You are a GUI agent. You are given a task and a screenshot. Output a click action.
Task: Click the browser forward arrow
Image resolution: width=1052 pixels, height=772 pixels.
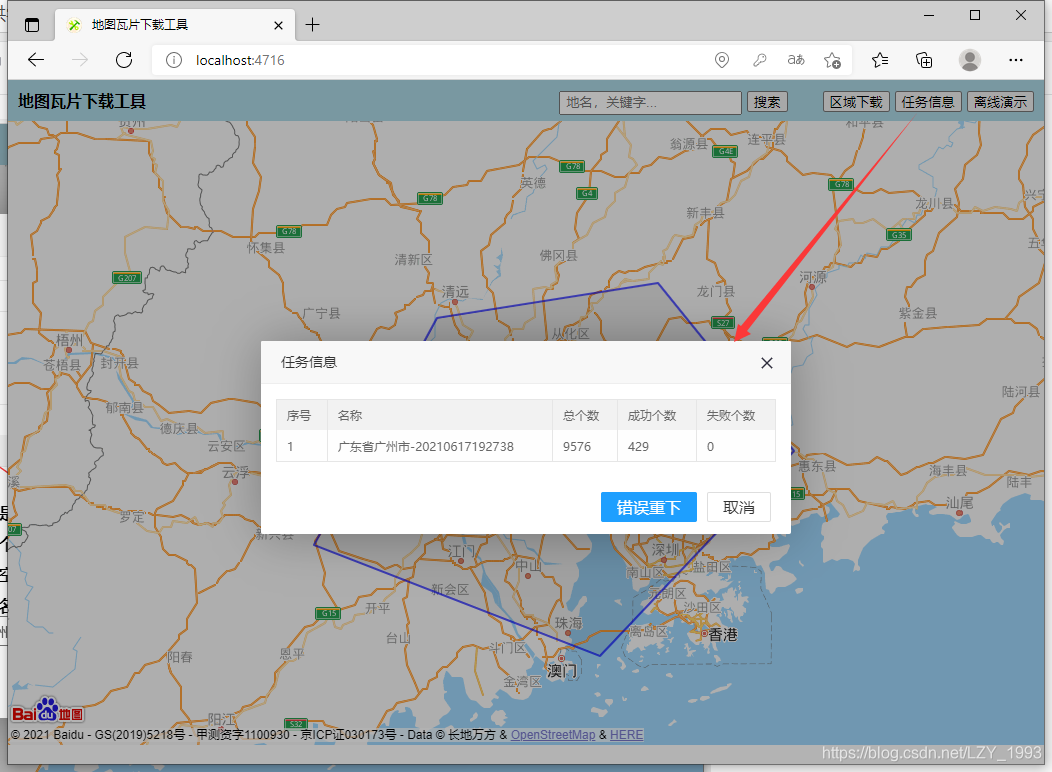click(80, 60)
